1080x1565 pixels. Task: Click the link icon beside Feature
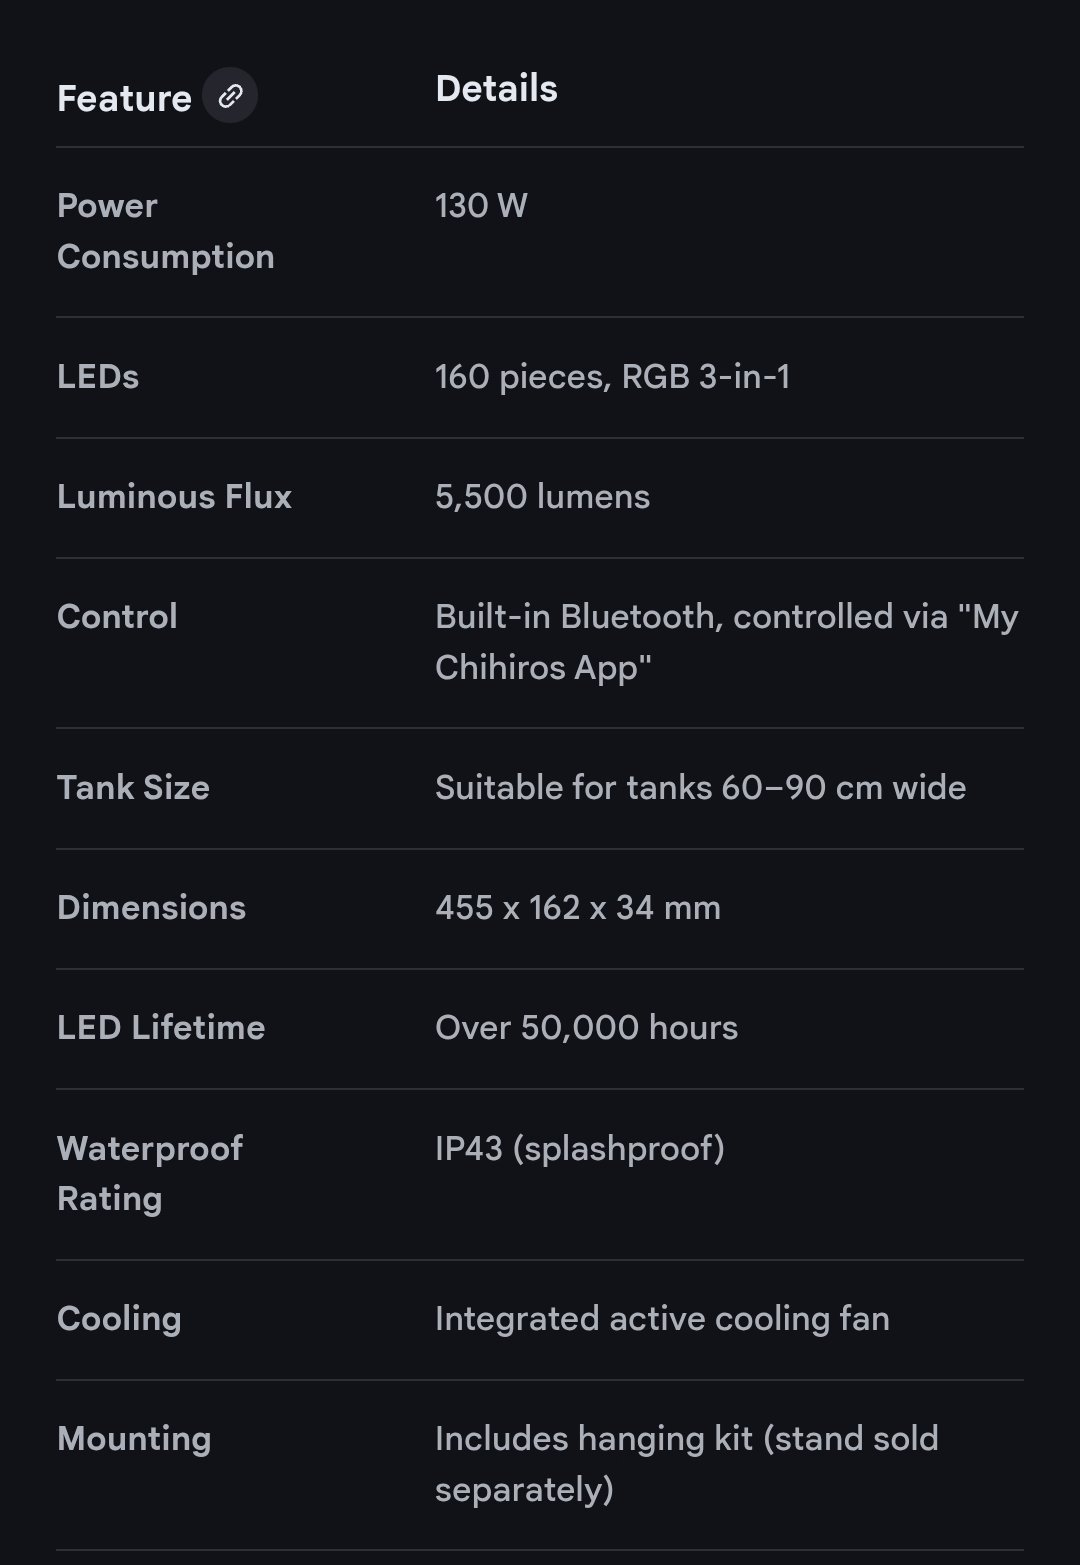(x=230, y=96)
